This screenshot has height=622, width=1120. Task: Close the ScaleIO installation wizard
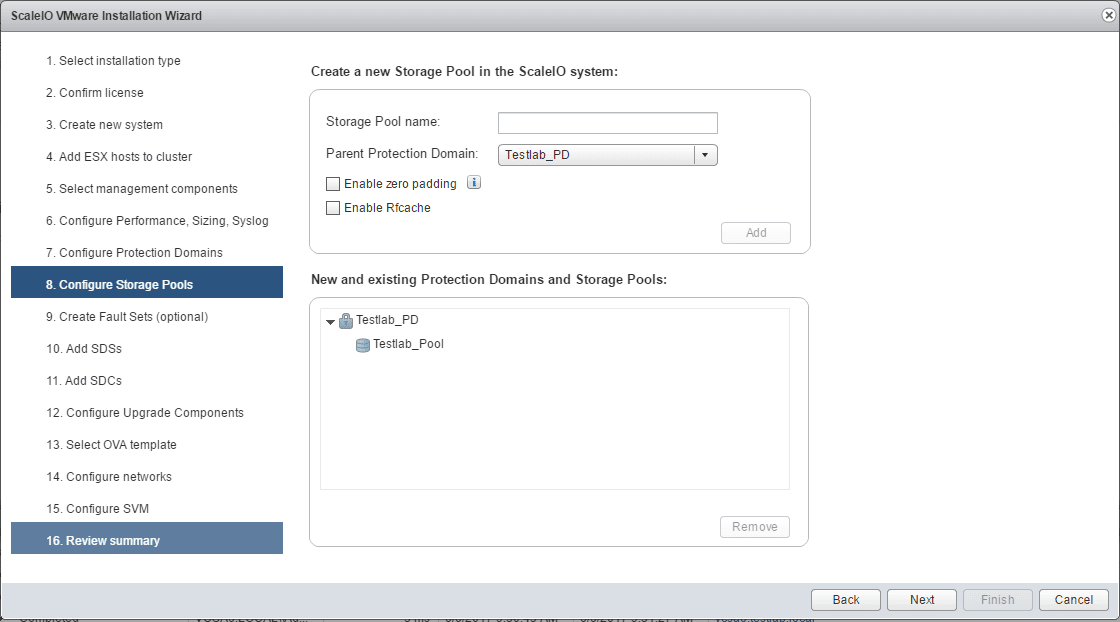1109,15
